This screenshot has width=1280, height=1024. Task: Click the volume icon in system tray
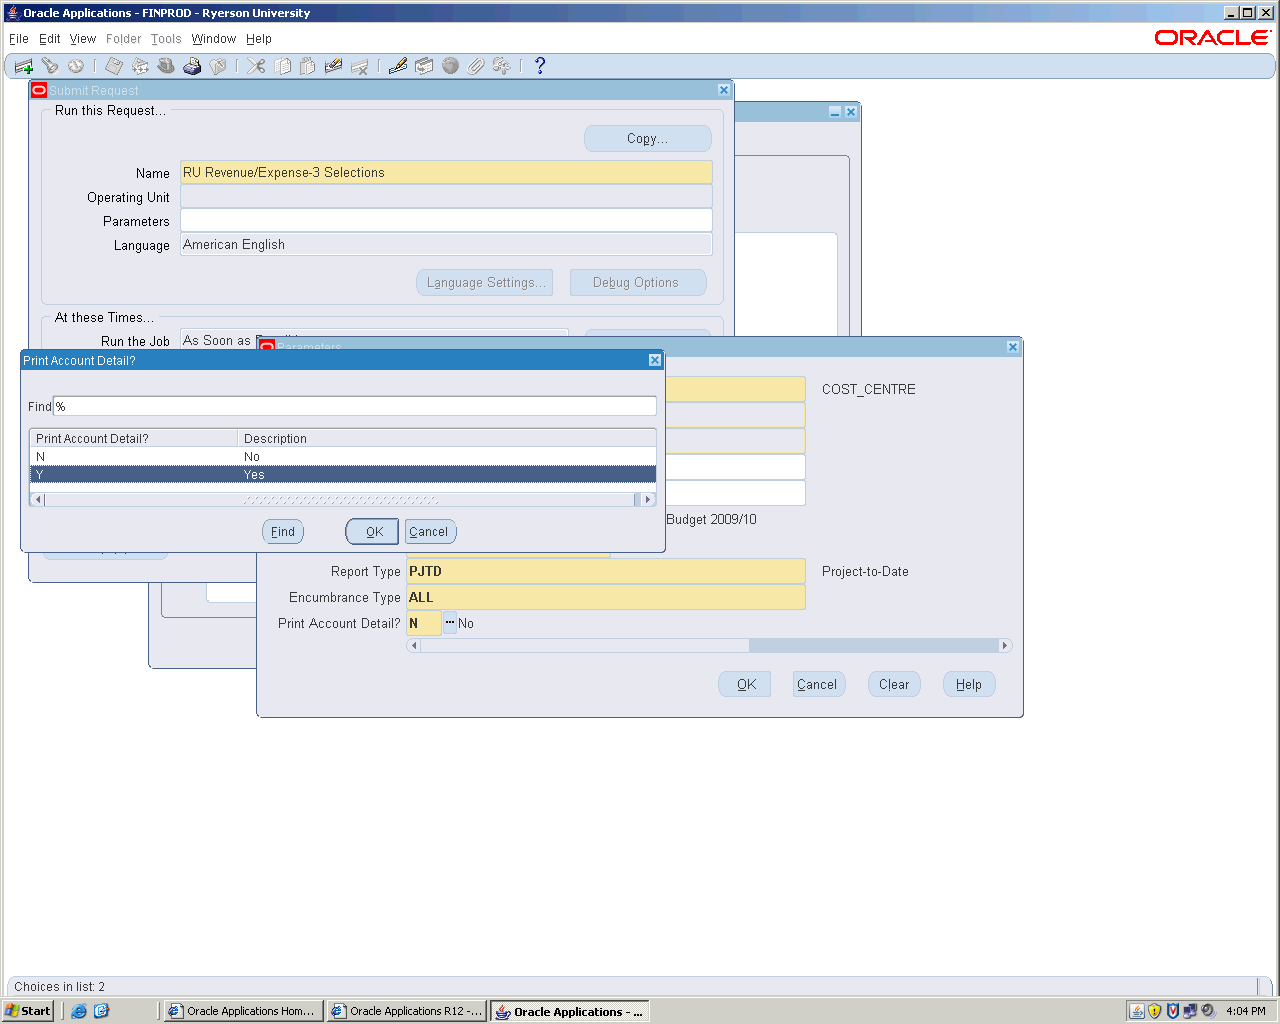tap(1207, 1011)
